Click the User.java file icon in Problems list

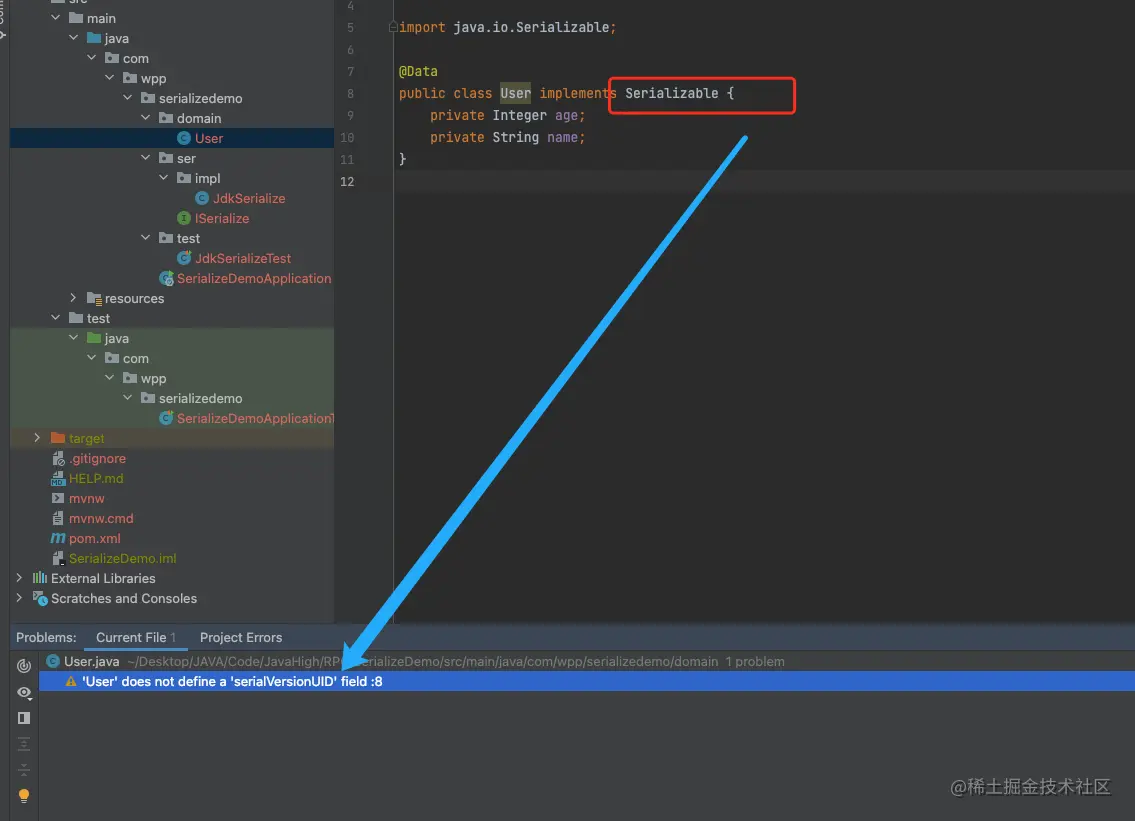53,661
